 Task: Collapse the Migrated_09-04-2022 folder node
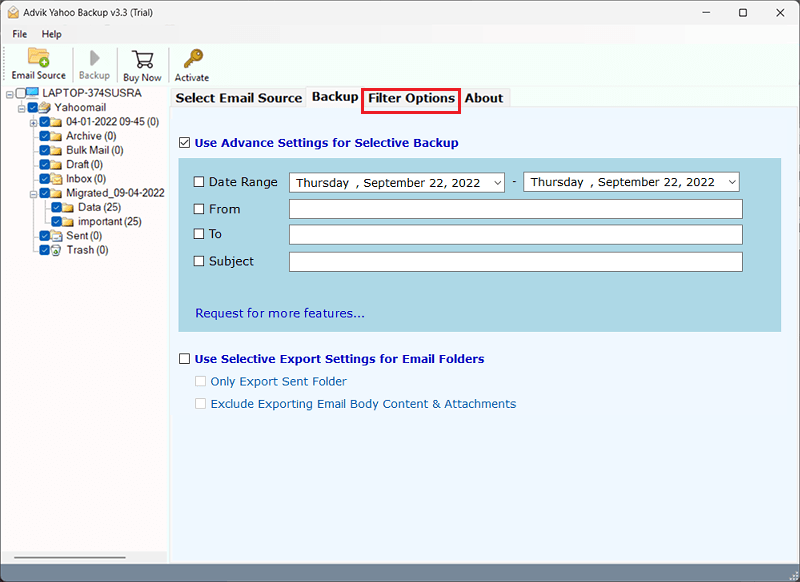click(x=33, y=194)
